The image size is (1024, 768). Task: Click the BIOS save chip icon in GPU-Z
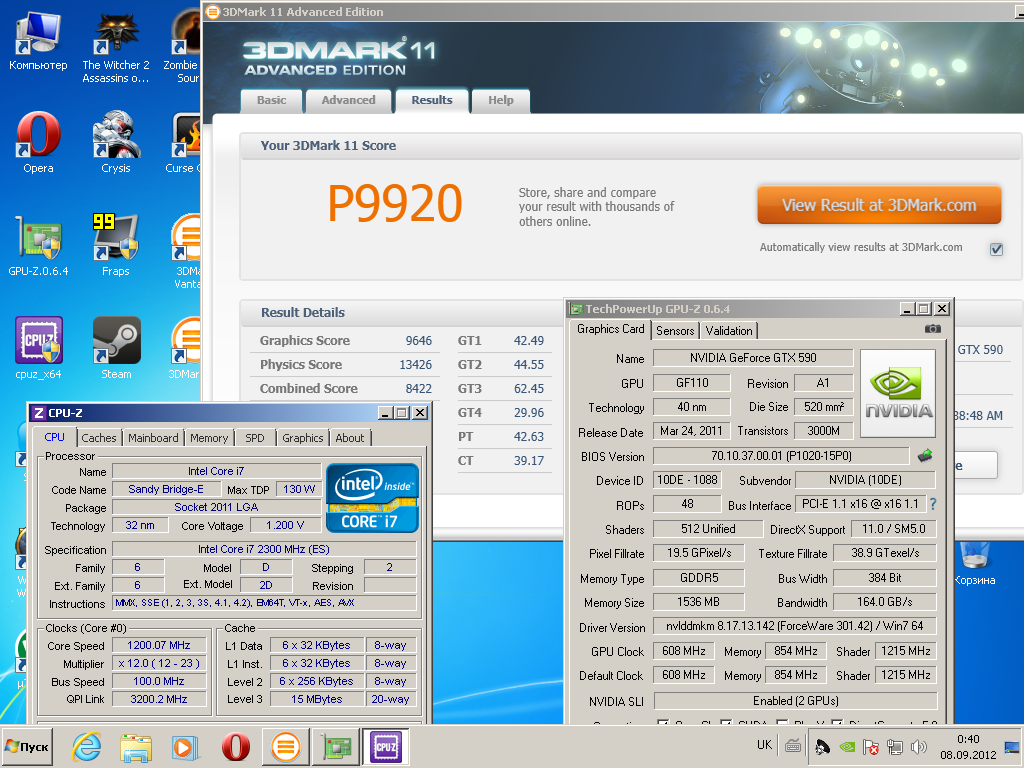click(x=925, y=456)
